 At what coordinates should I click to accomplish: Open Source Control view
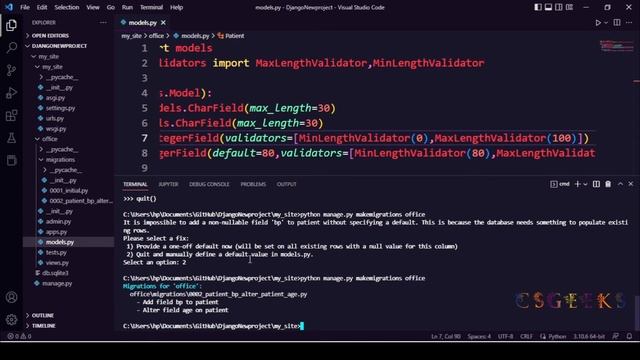tap(11, 70)
